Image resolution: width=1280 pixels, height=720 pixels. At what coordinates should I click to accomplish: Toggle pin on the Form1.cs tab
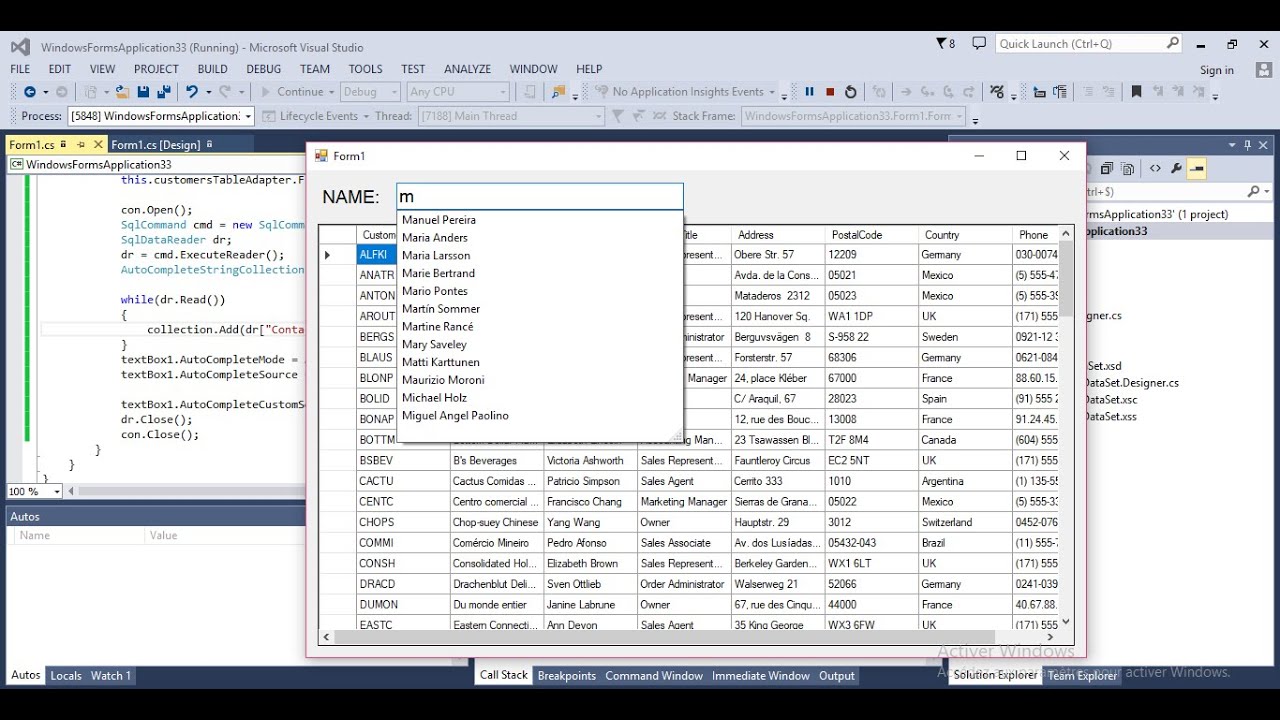81,145
